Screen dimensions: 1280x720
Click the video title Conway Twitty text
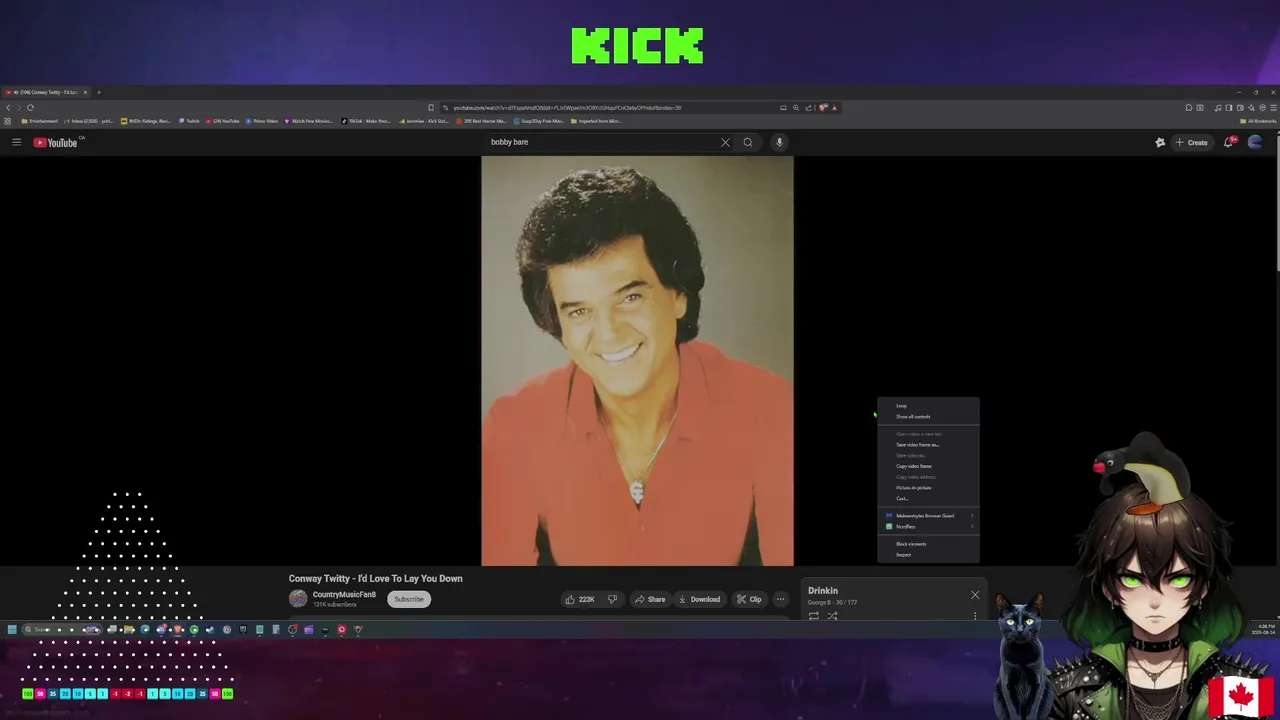tap(376, 578)
